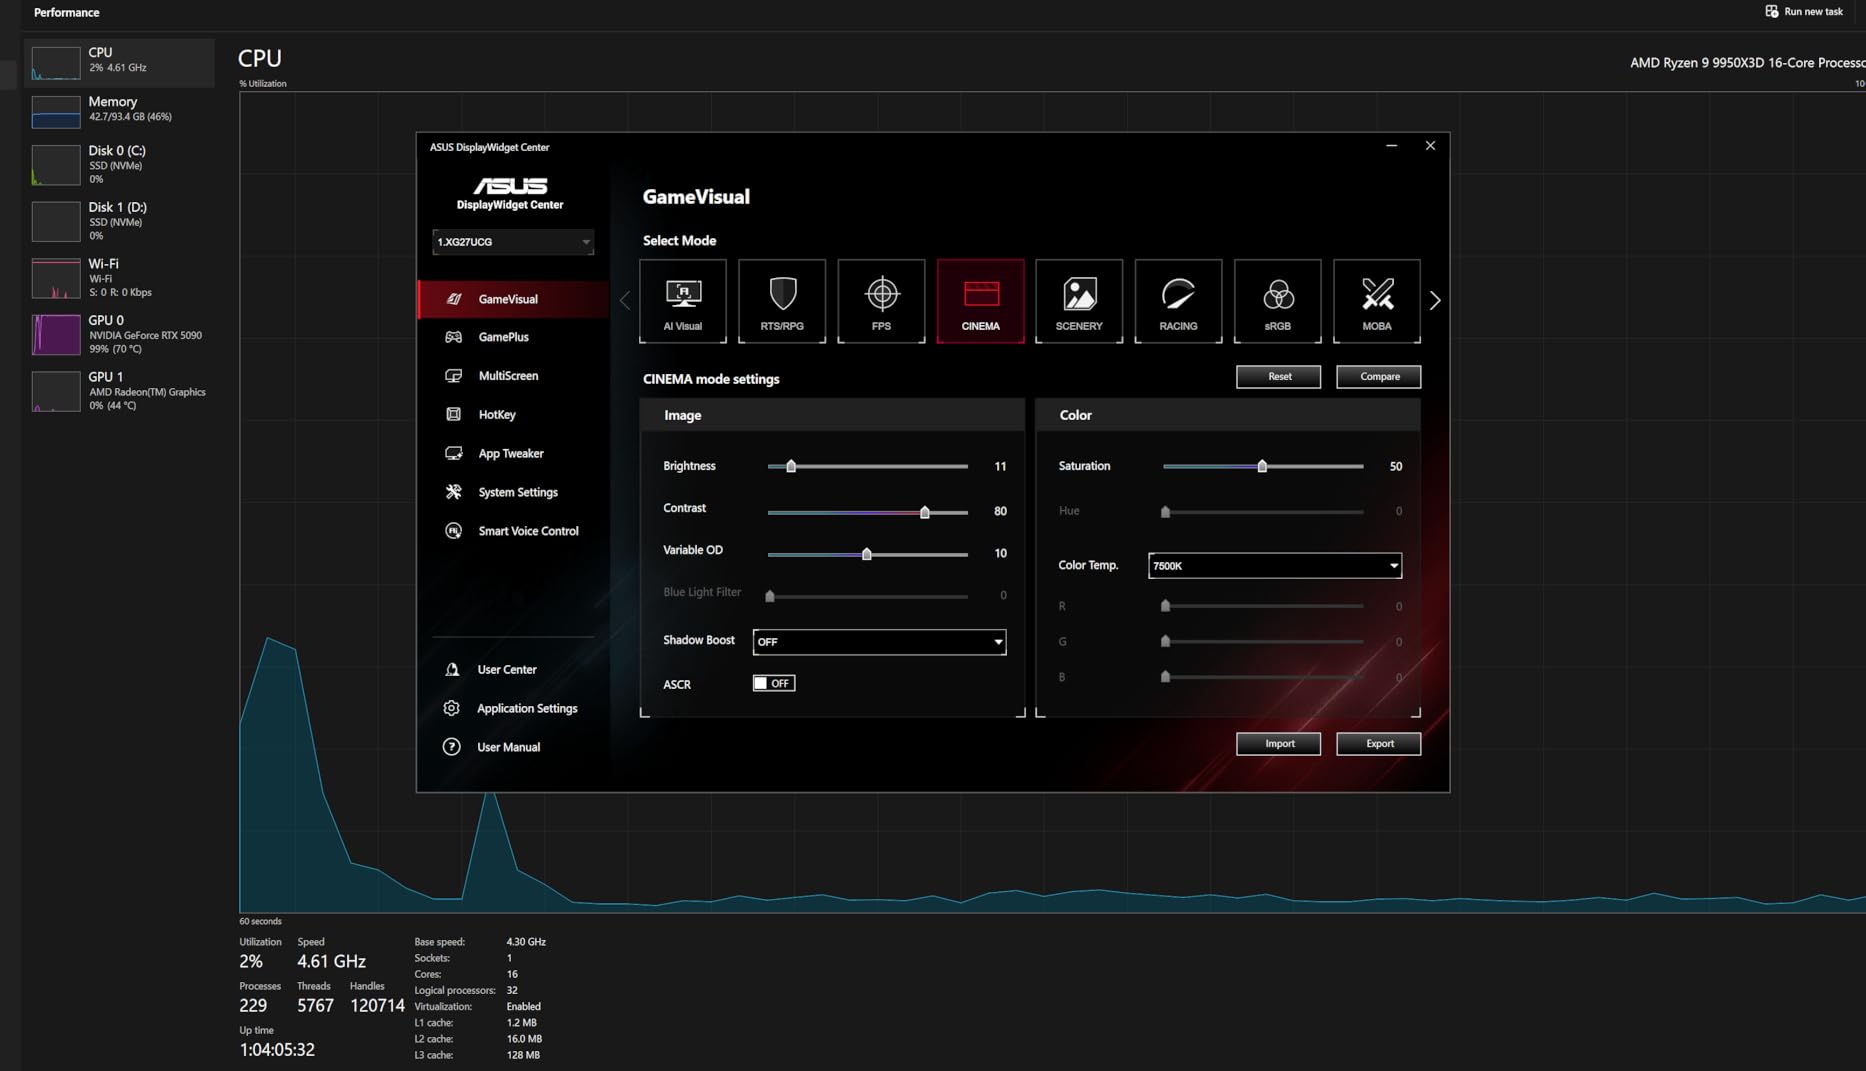This screenshot has width=1866, height=1071.
Task: Click the GameVisual sidebar icon
Action: (454, 299)
